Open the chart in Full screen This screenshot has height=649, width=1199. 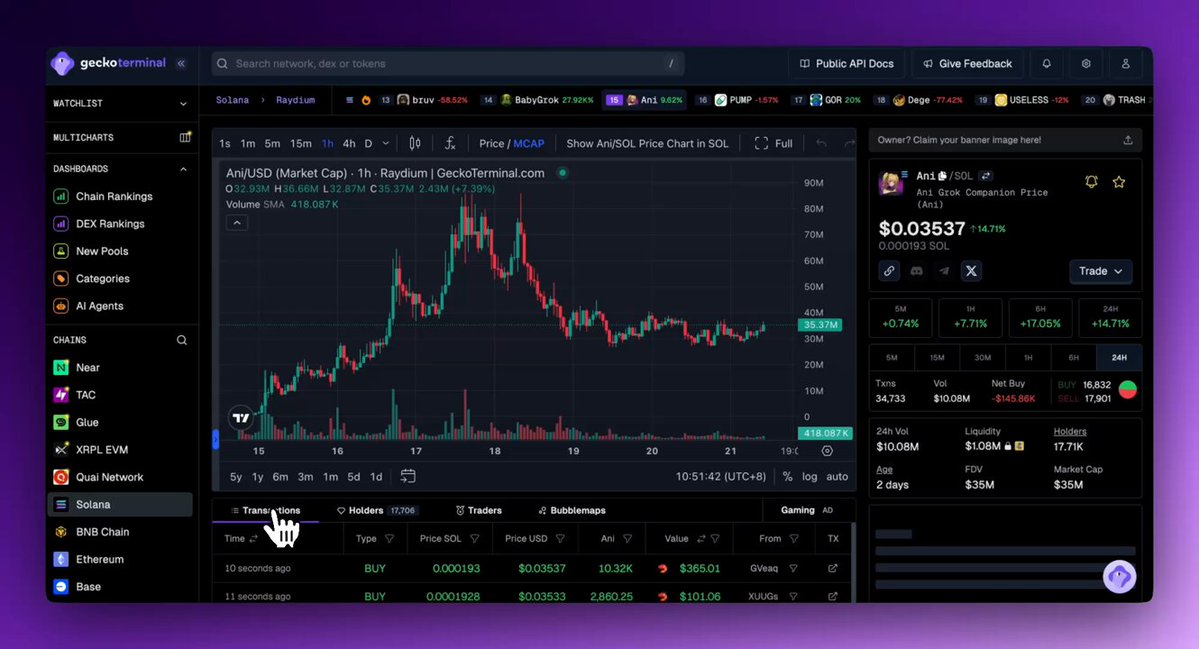click(773, 144)
